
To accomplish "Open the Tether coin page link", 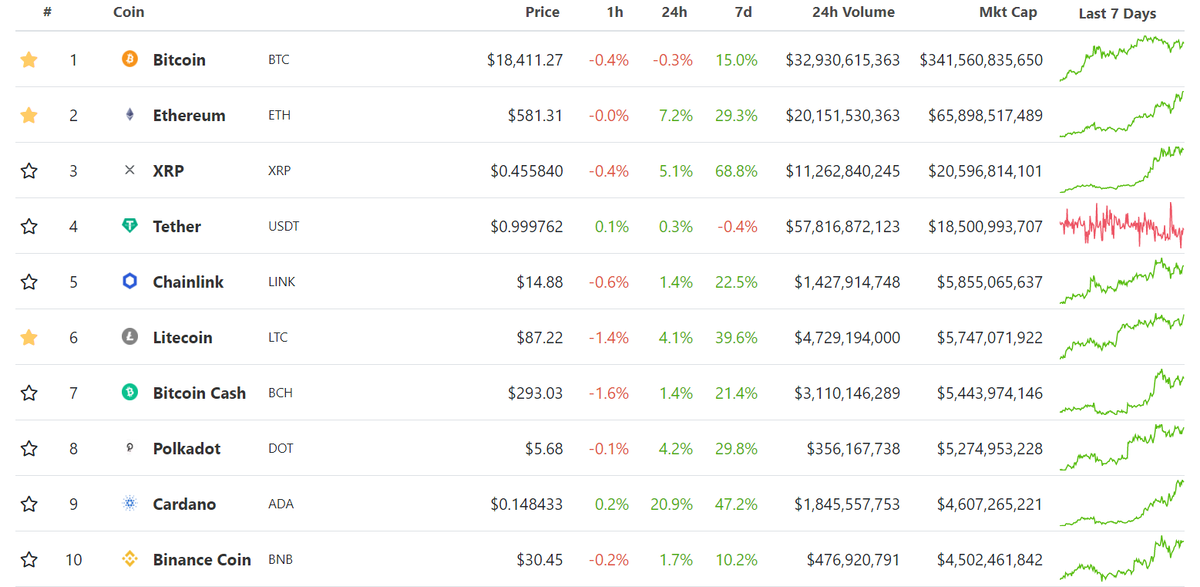I will tap(177, 226).
